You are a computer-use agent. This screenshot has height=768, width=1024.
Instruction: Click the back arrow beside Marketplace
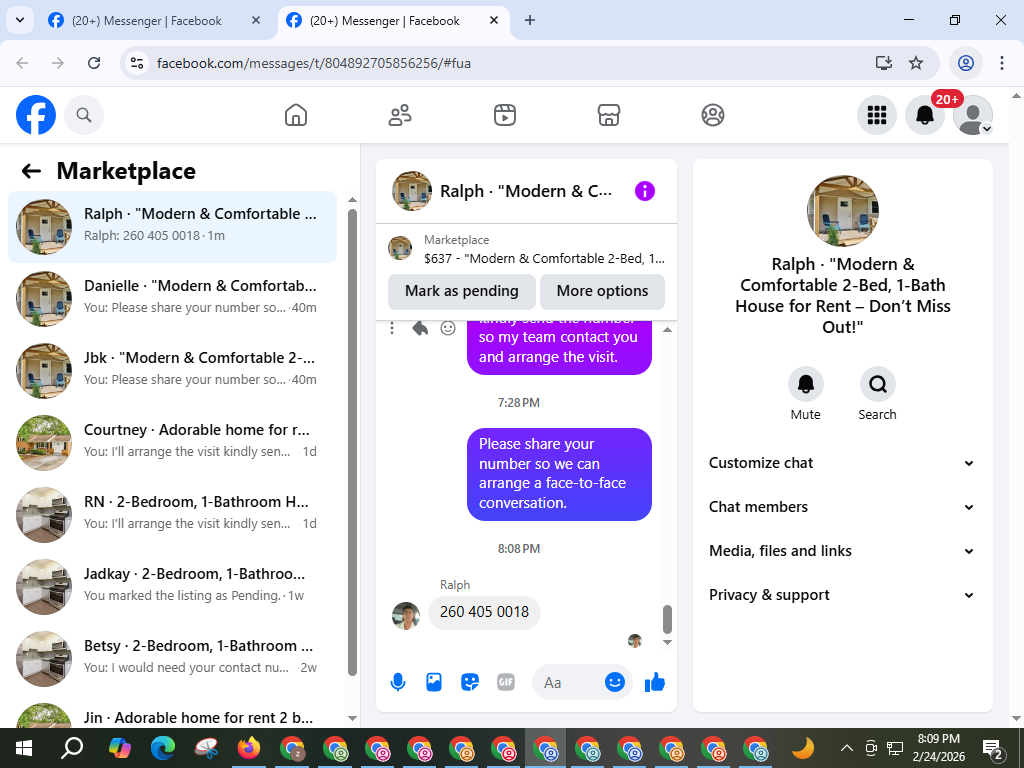pyautogui.click(x=31, y=171)
